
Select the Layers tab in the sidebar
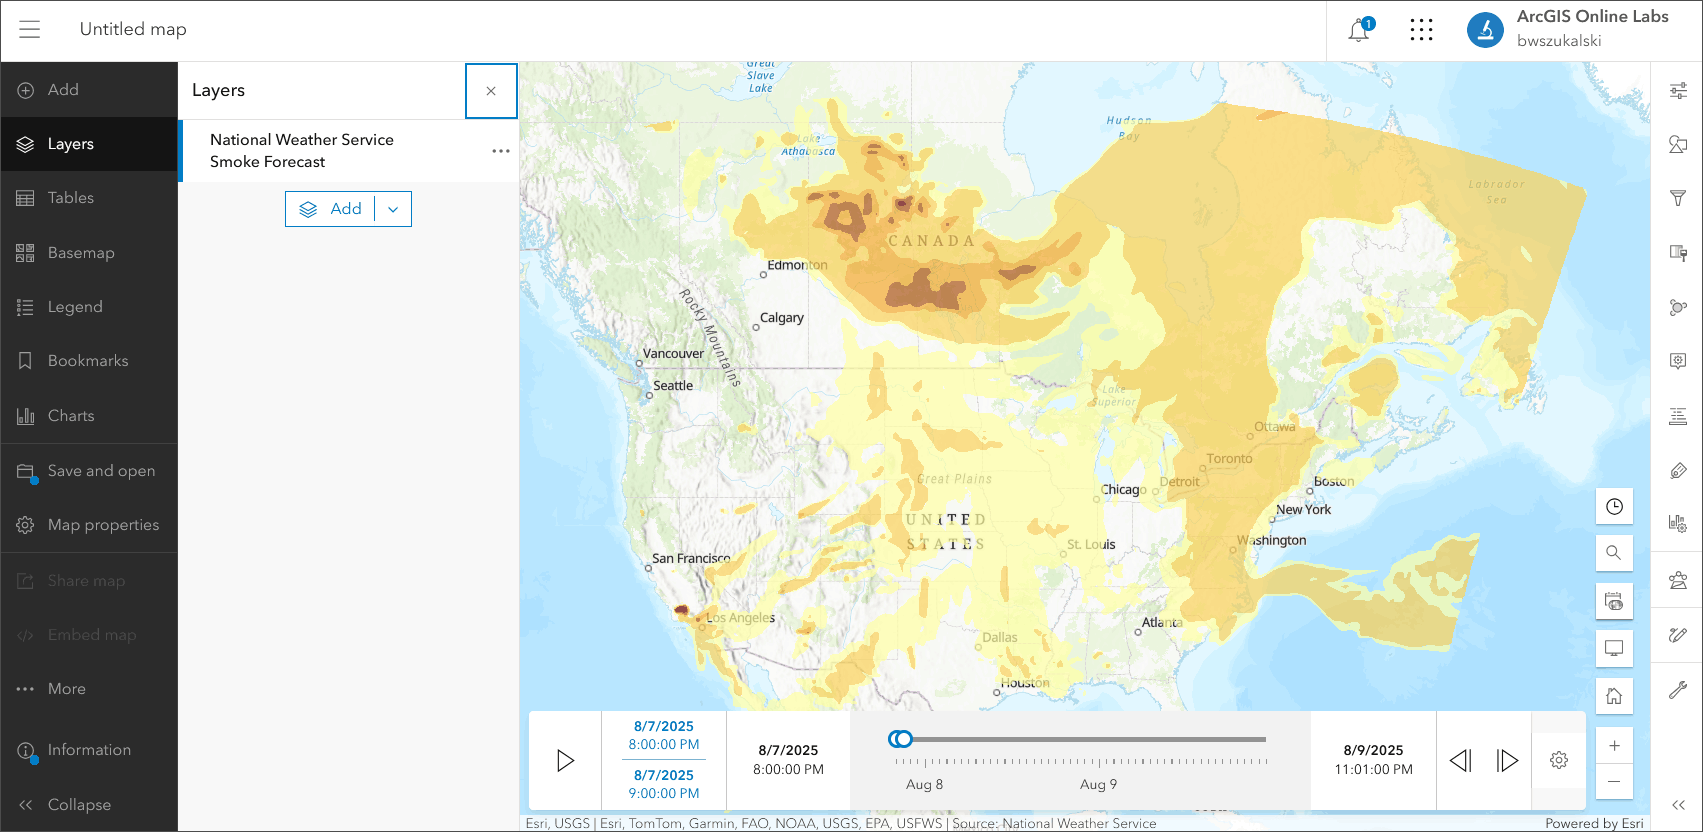click(x=89, y=144)
